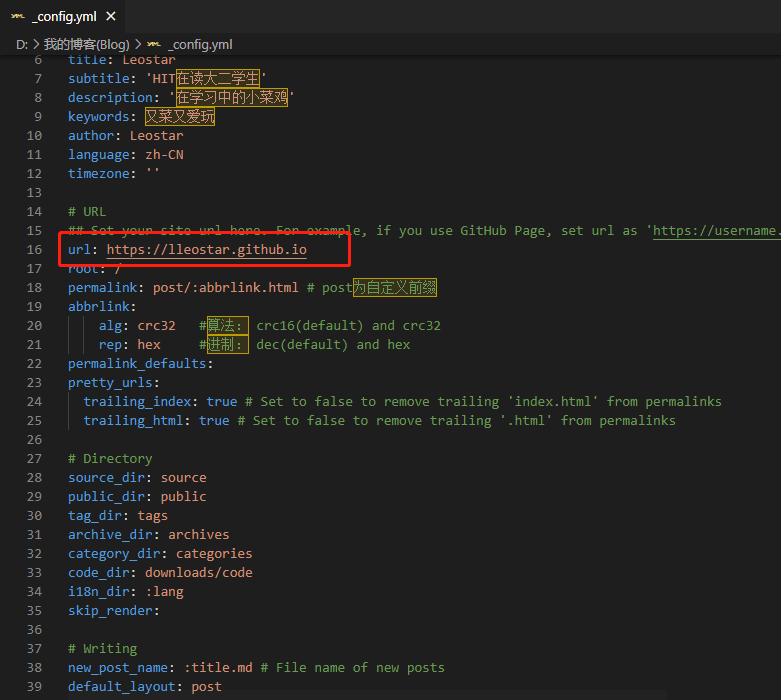Image resolution: width=781 pixels, height=700 pixels.
Task: Click the skip_render key
Action: click(x=110, y=610)
